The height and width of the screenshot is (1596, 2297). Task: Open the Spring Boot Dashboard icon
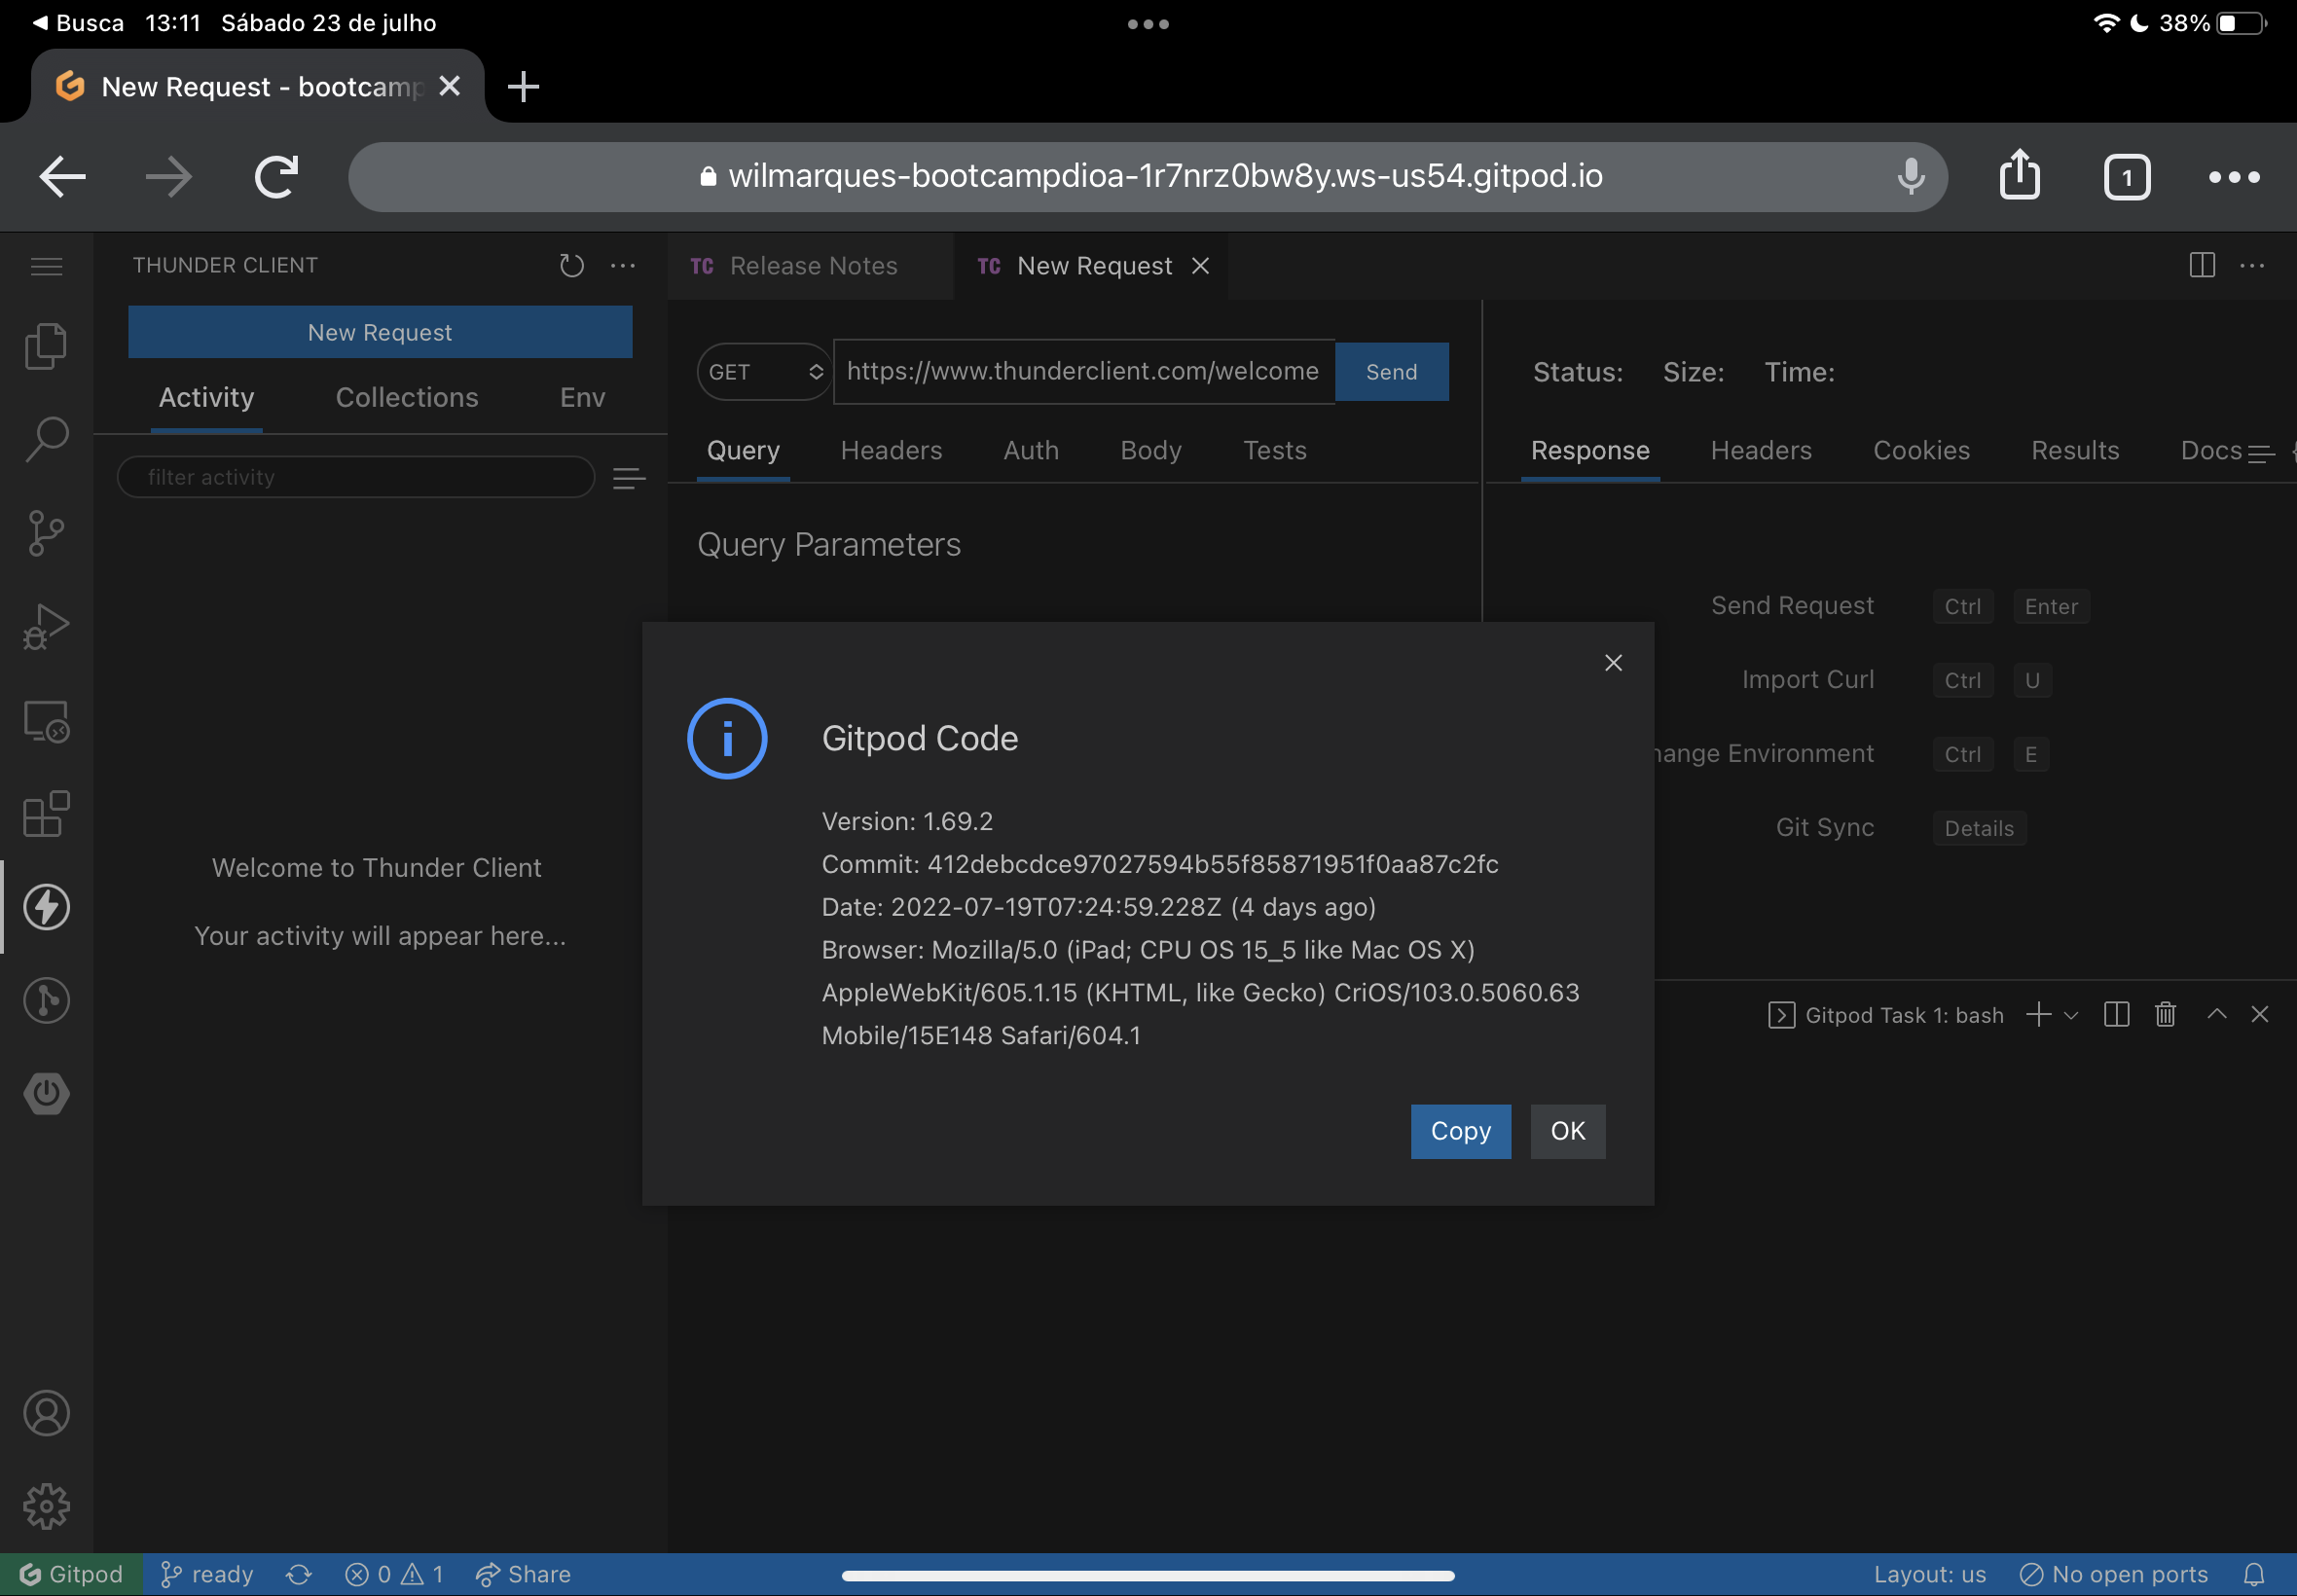[46, 1093]
